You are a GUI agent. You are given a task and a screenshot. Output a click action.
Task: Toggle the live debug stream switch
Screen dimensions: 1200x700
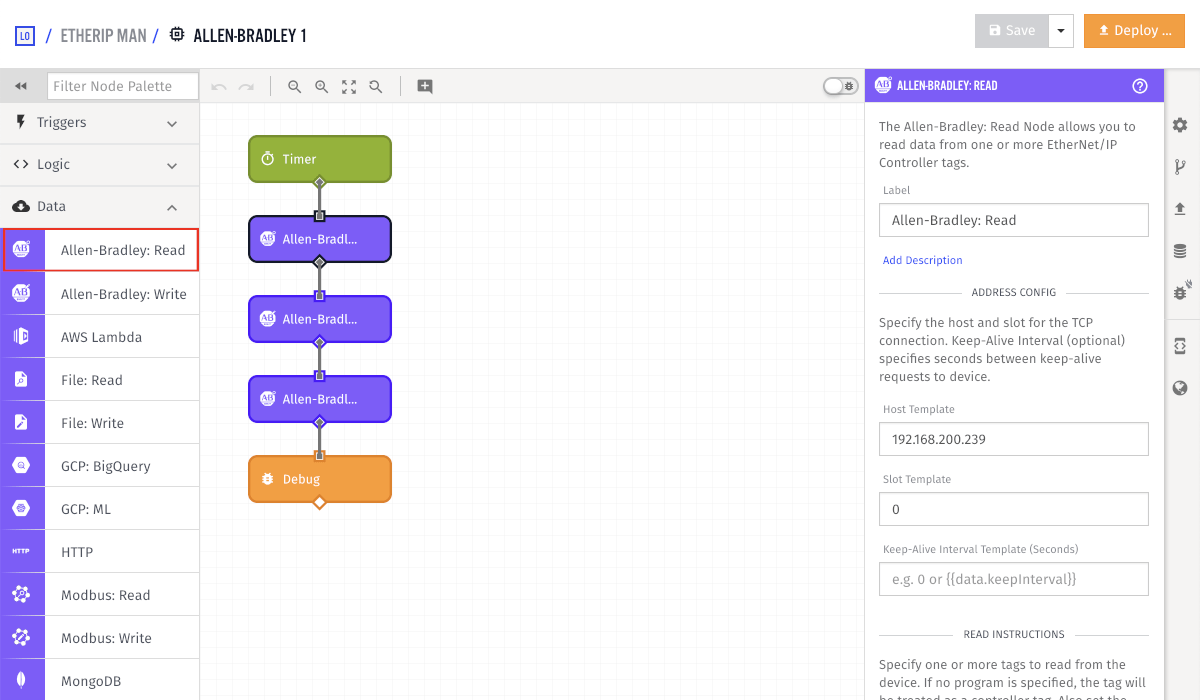[x=841, y=86]
